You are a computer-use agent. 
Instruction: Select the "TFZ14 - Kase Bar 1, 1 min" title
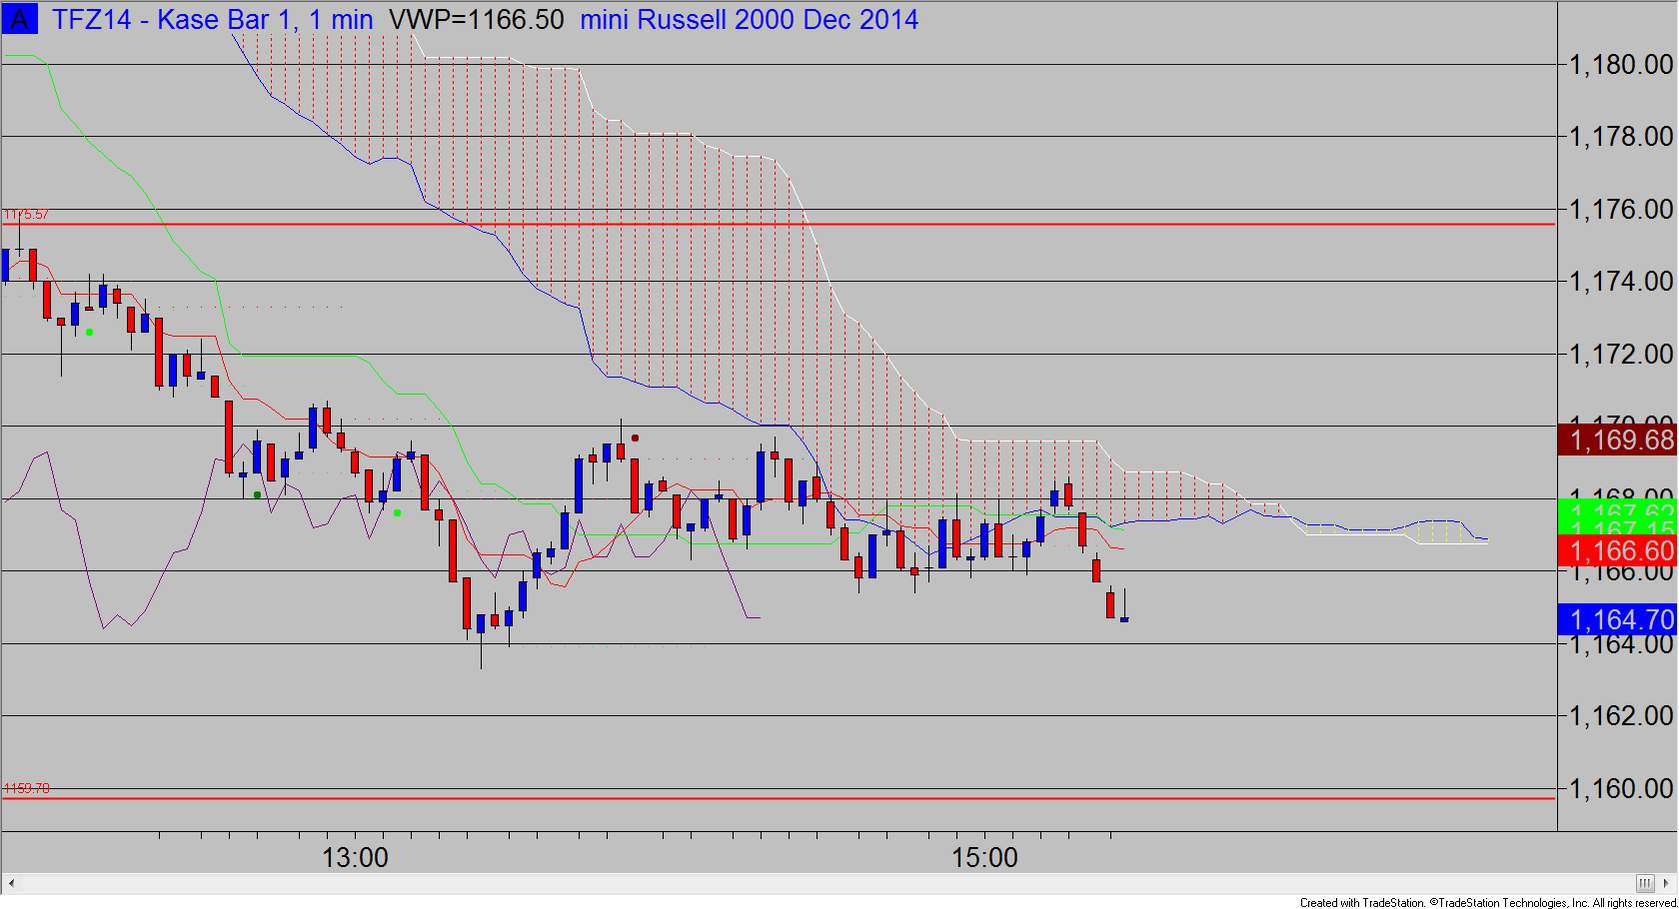coord(212,19)
